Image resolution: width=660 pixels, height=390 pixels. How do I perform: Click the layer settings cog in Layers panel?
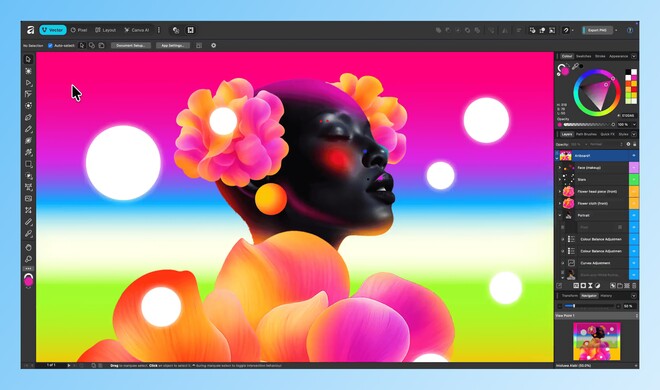pos(628,144)
